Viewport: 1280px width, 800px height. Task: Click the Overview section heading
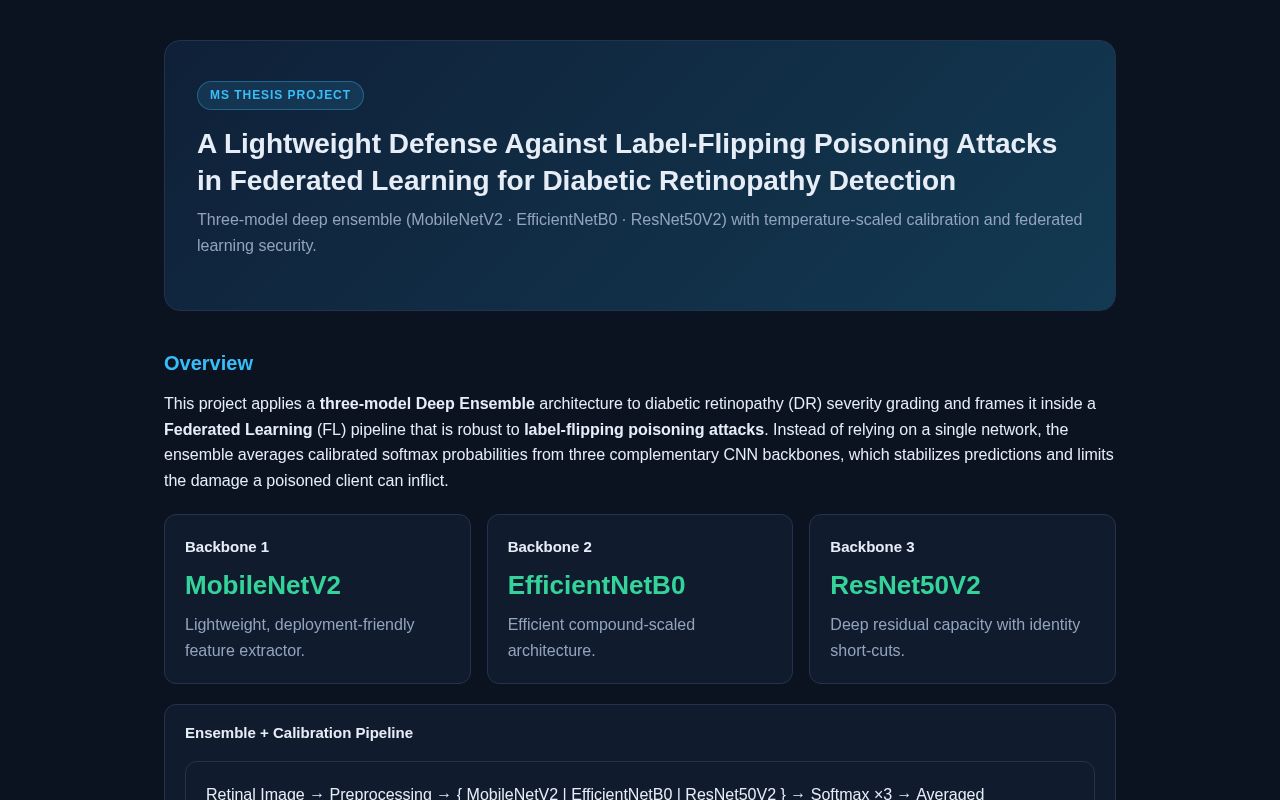[x=208, y=363]
